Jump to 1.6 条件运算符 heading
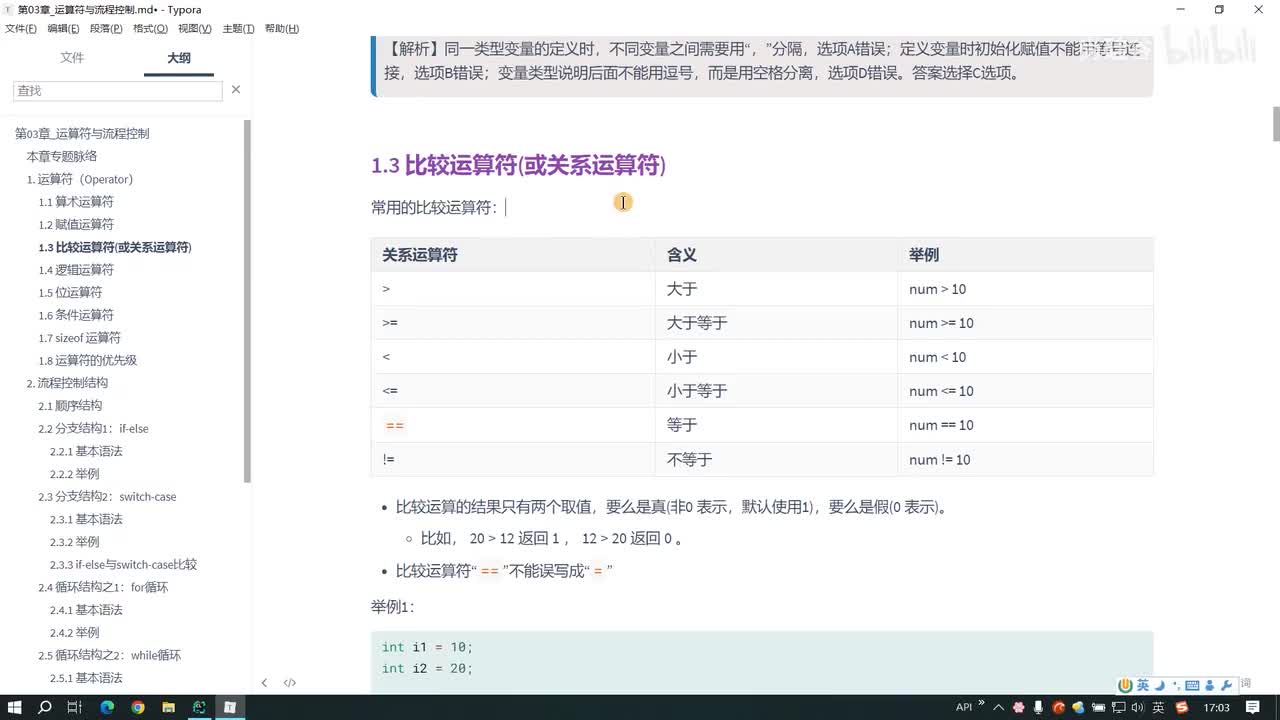The image size is (1280, 720). [76, 315]
